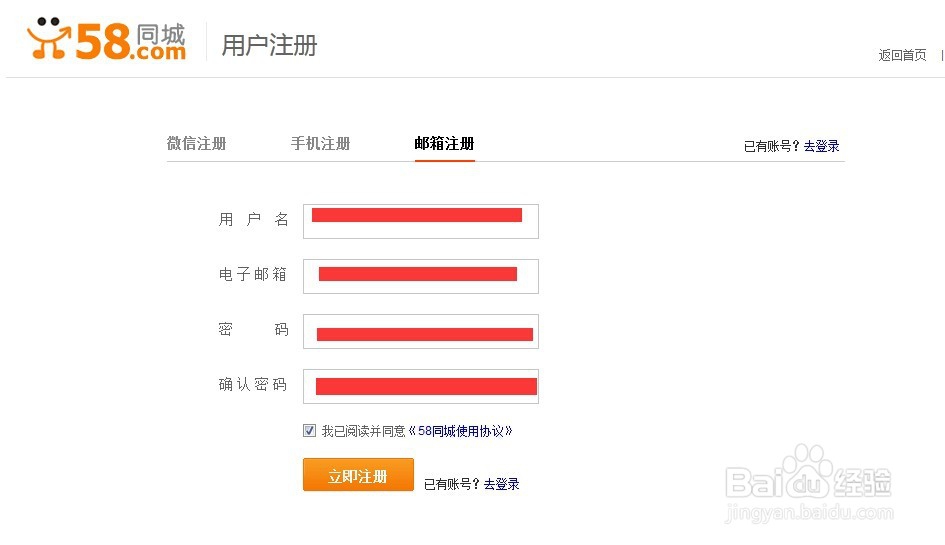The height and width of the screenshot is (545, 945).
Task: Focus the 电子邮箱 input field
Action: [421, 276]
